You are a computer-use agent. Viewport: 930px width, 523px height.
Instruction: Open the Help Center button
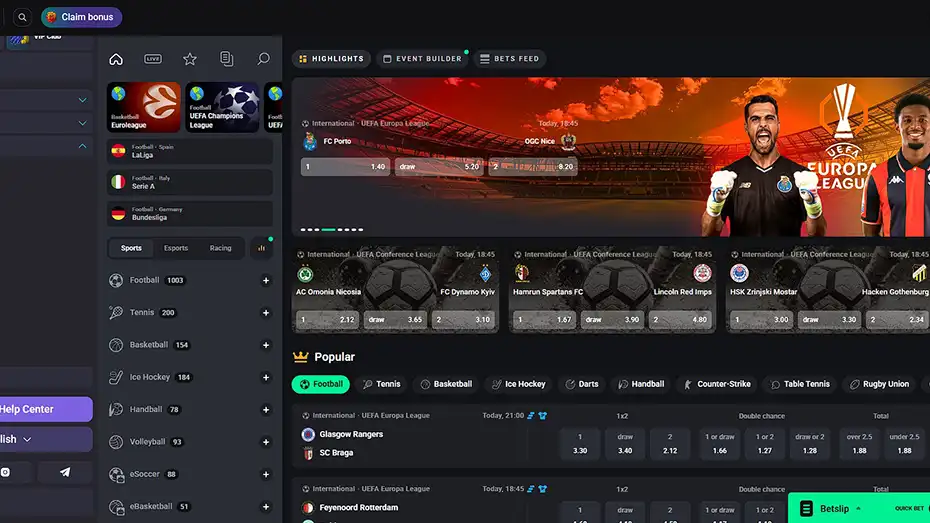point(46,409)
